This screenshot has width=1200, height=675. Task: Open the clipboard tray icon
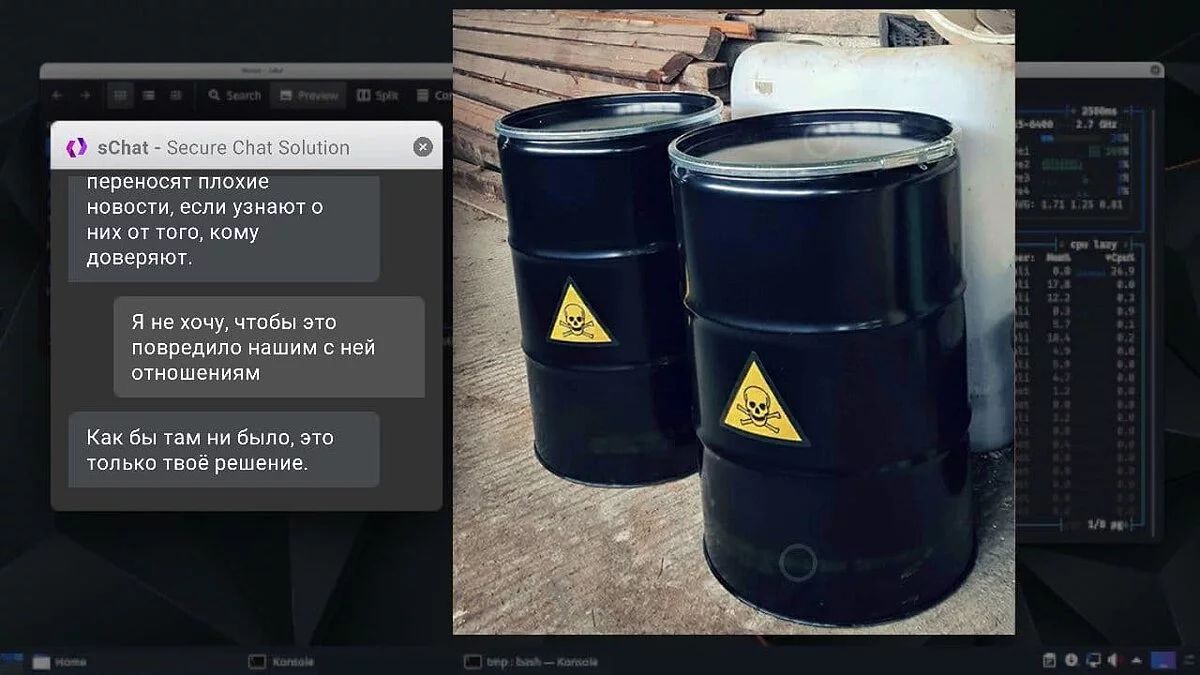(1049, 660)
